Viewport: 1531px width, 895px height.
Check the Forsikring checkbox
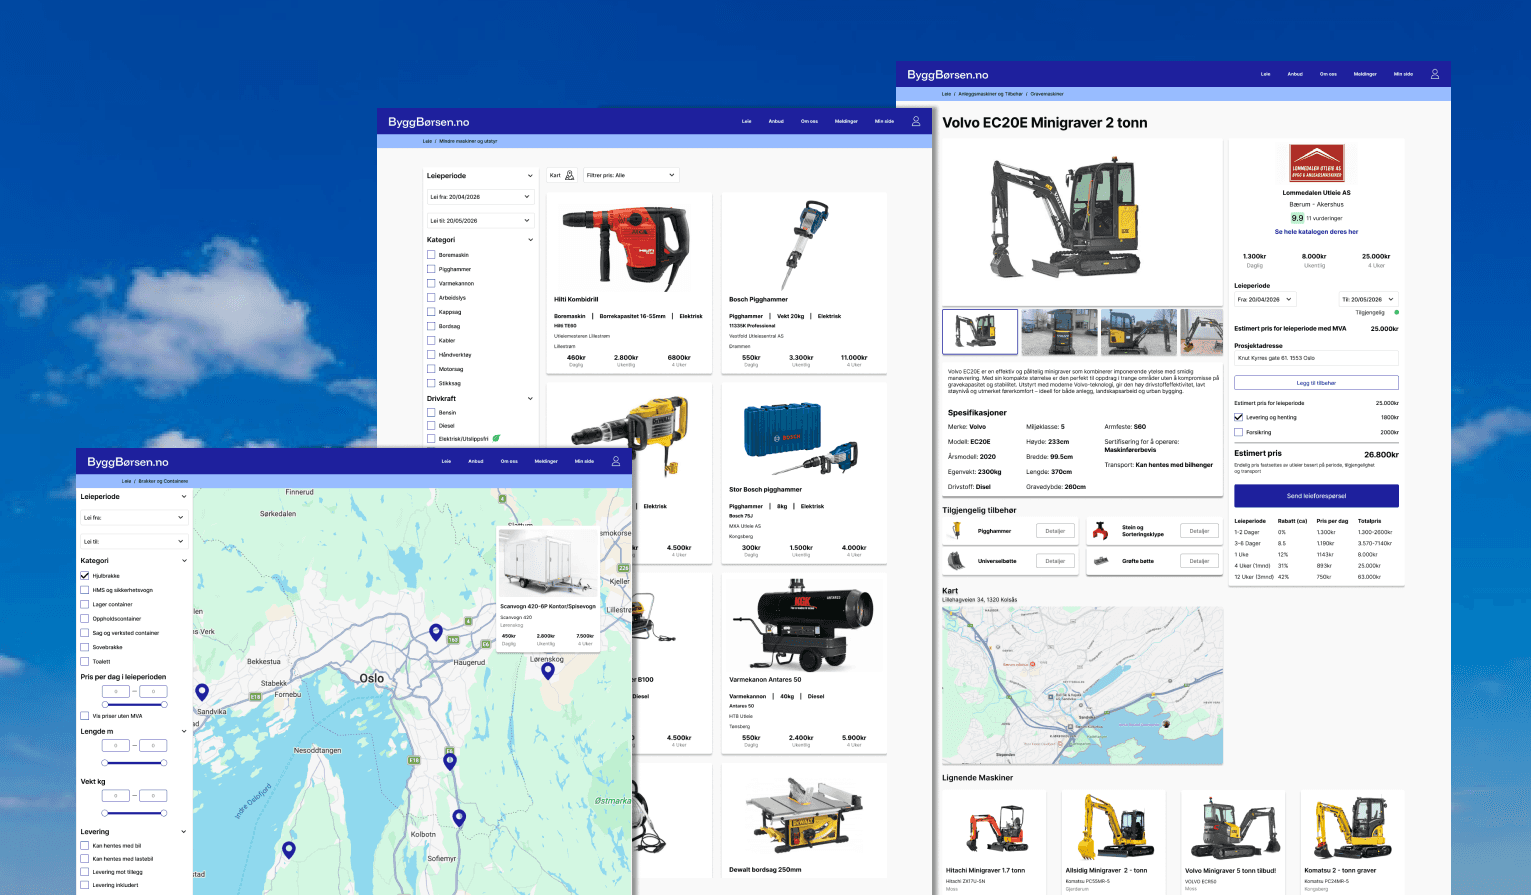click(x=1239, y=432)
